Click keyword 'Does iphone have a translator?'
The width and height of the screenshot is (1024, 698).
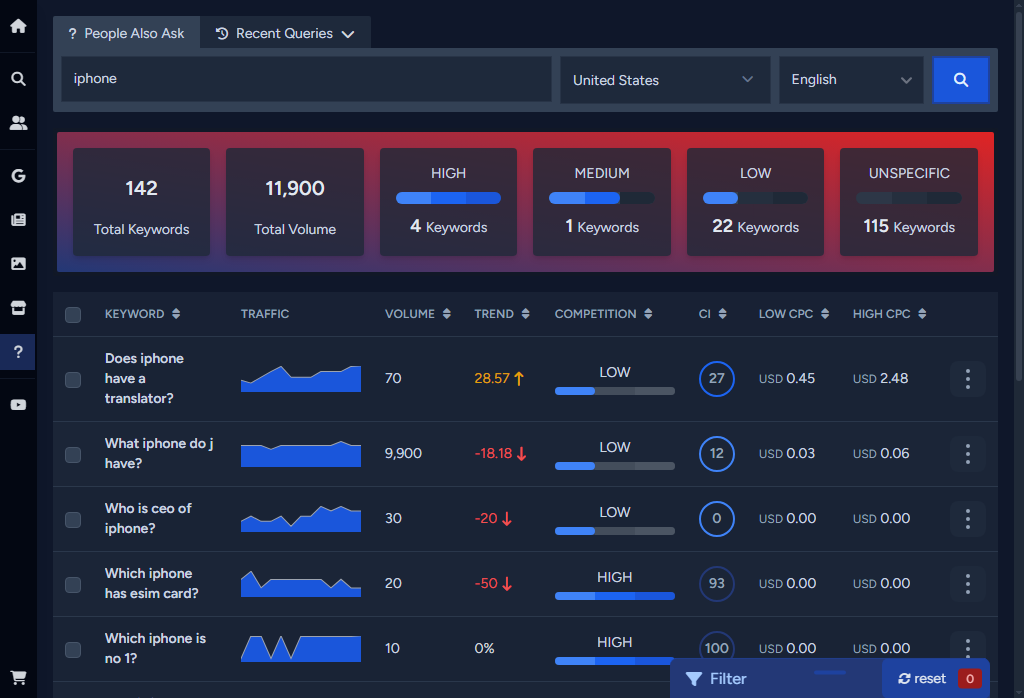[x=144, y=379]
